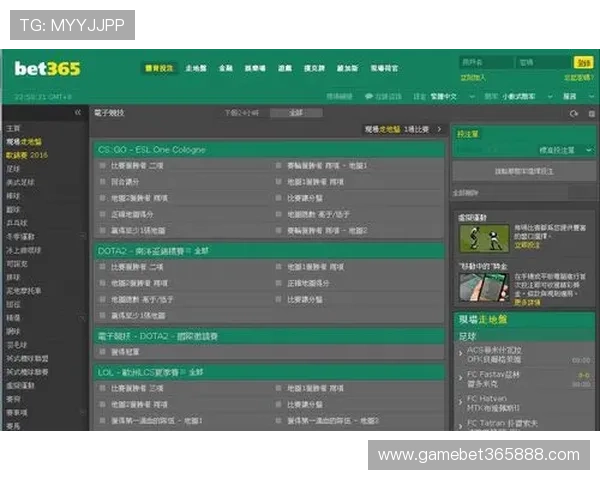The image size is (600, 480).
Task: Open the 撲克牌 poker tab
Action: 314,68
